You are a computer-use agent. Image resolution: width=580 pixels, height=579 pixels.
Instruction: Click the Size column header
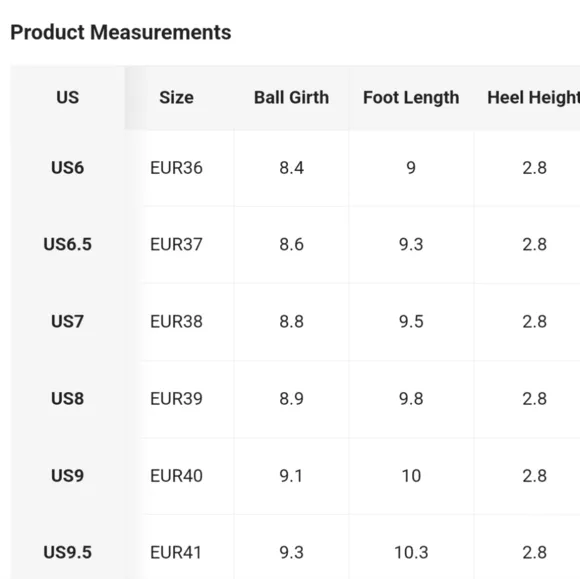click(x=176, y=98)
